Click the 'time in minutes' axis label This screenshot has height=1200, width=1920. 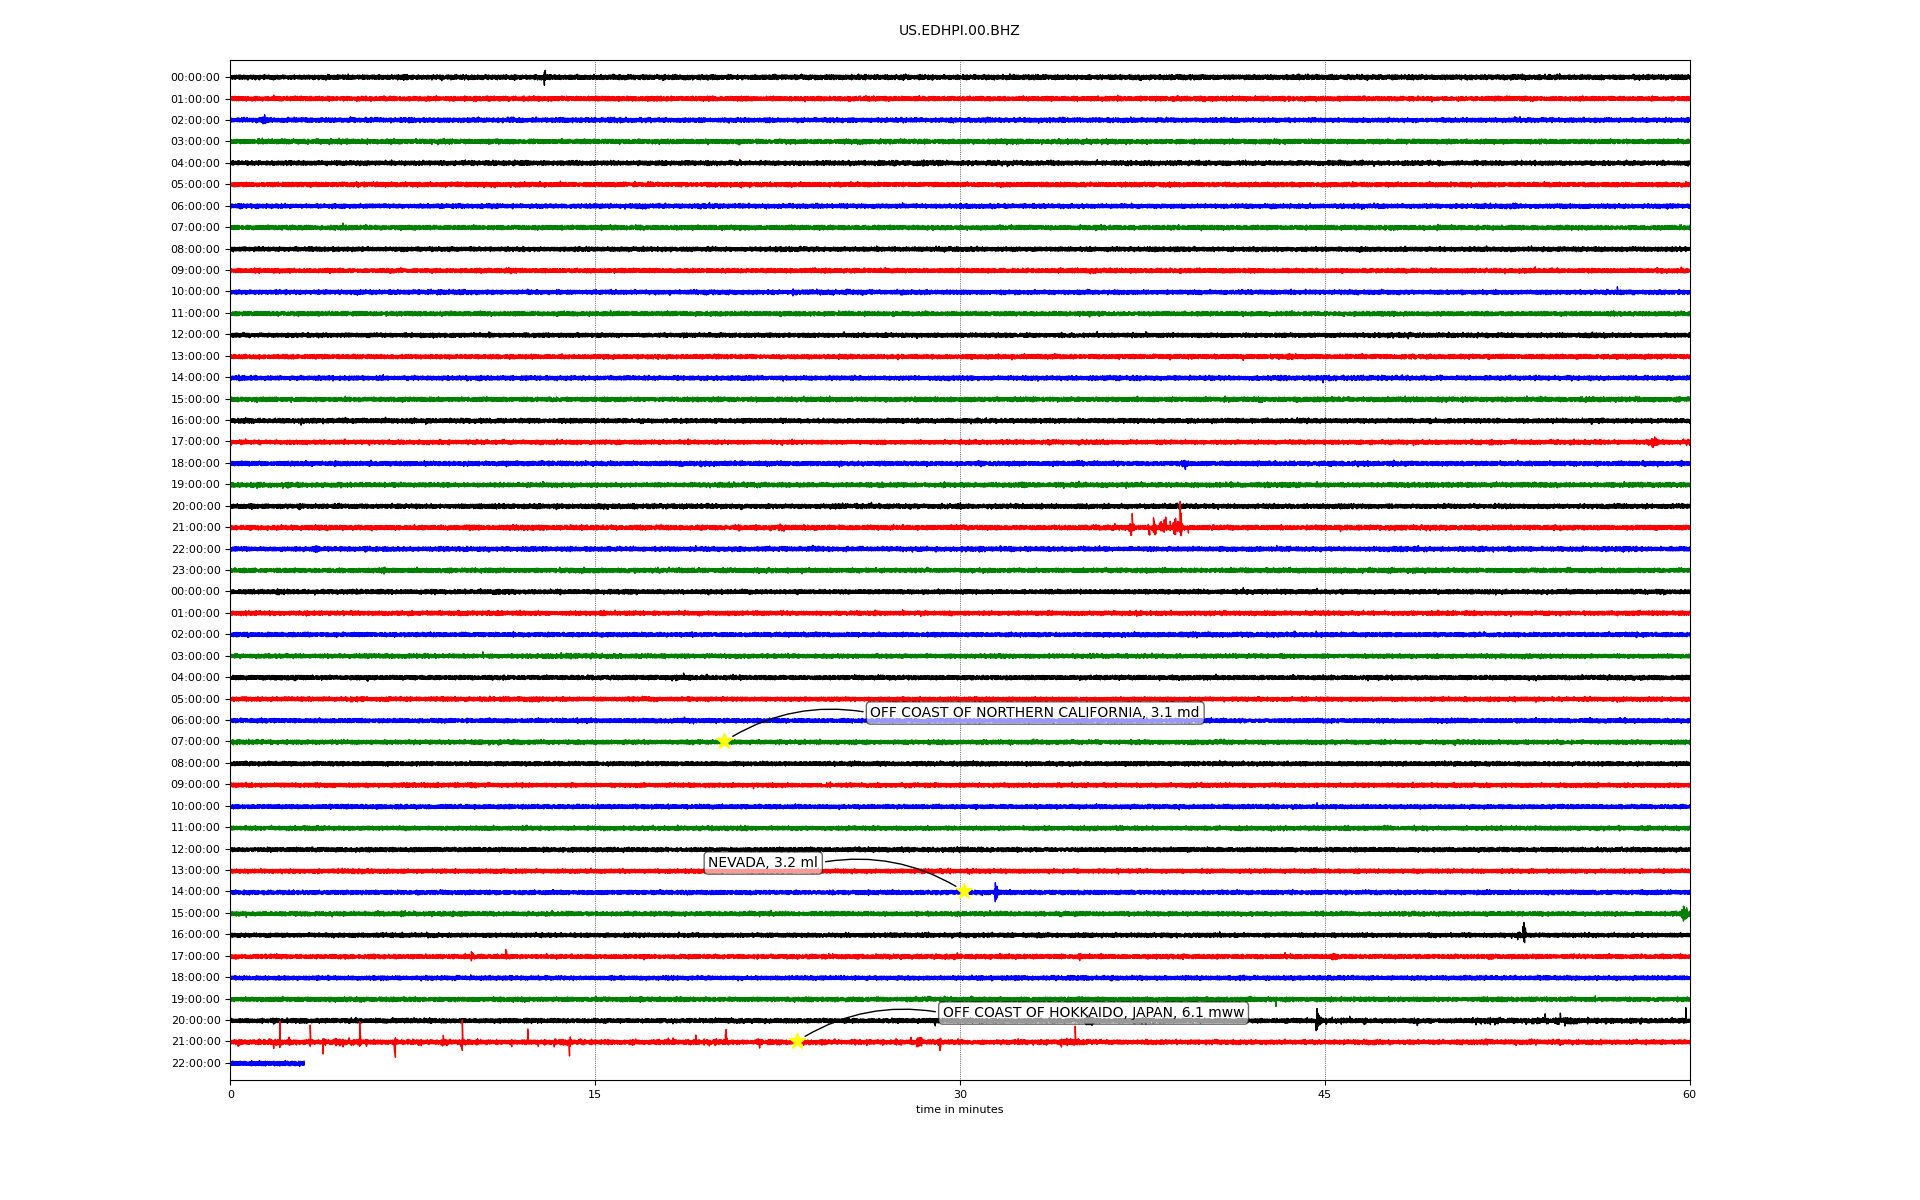point(959,1109)
